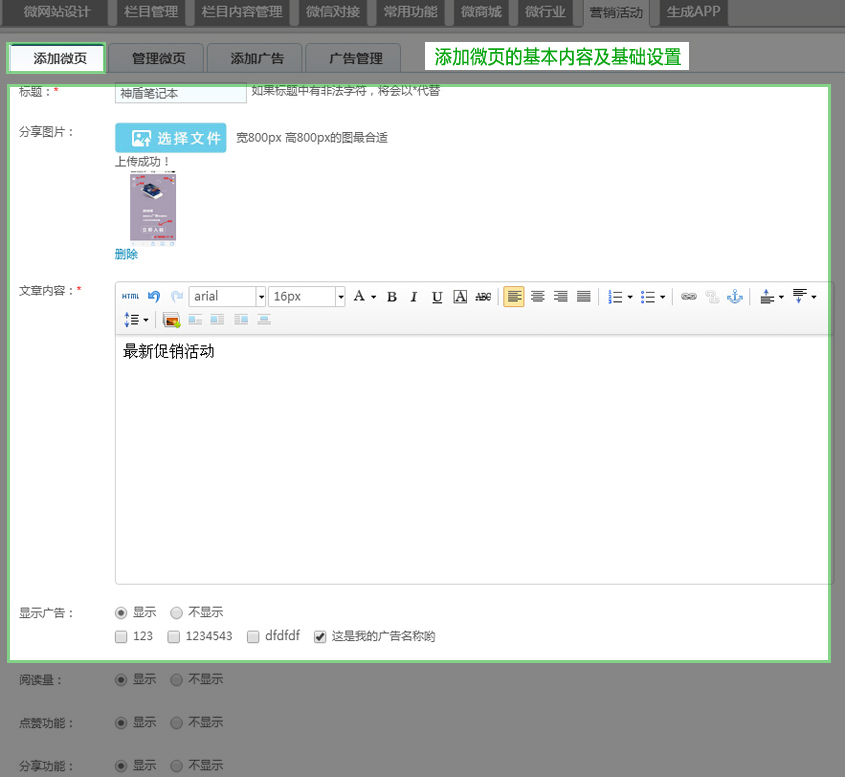Screen dimensions: 845x777
Task: Check the 123 ad checkbox
Action: (121, 637)
